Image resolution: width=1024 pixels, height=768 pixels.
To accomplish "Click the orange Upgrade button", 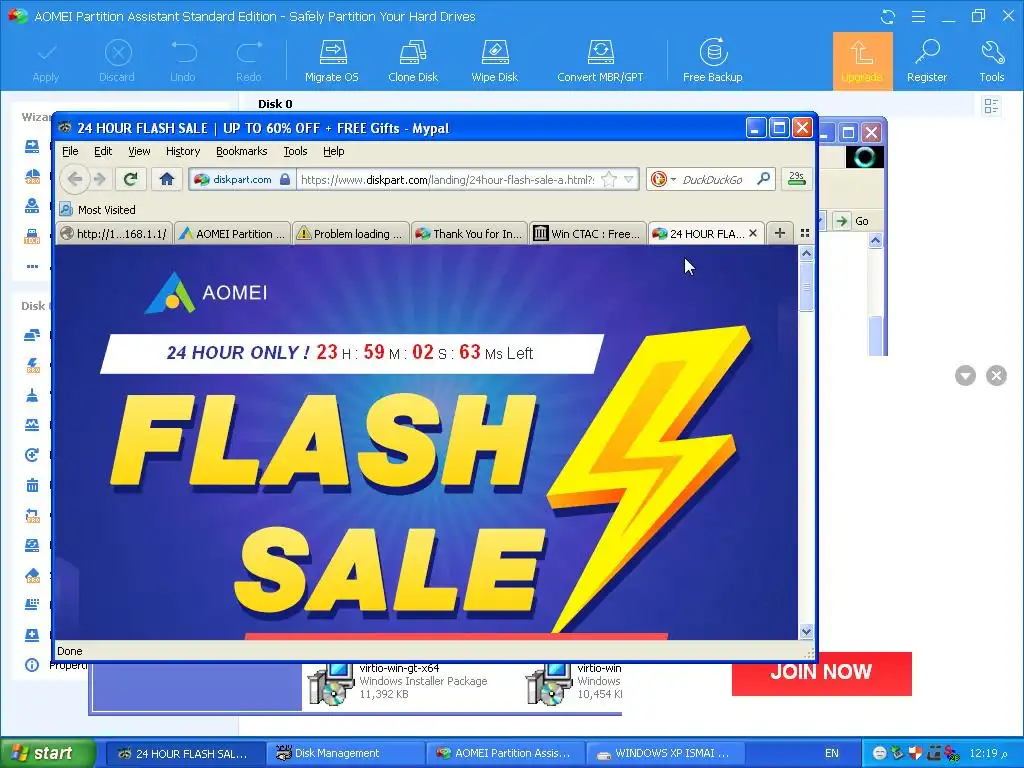I will (x=862, y=61).
